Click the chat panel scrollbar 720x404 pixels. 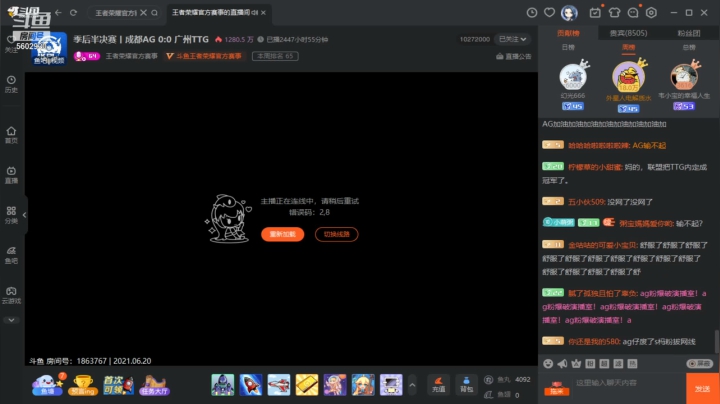tap(716, 342)
